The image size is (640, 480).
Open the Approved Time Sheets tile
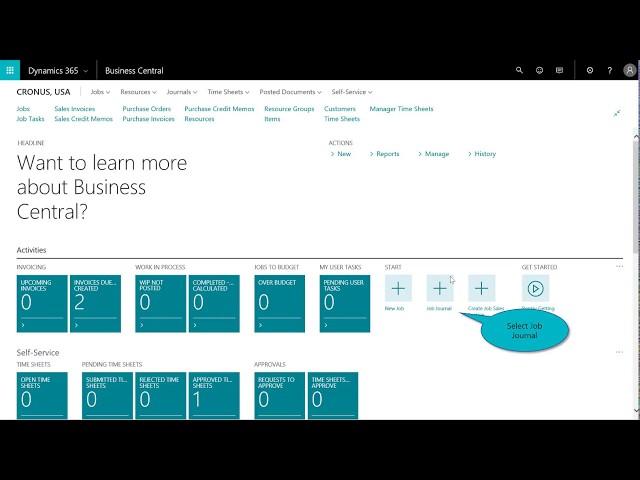[x=214, y=396]
